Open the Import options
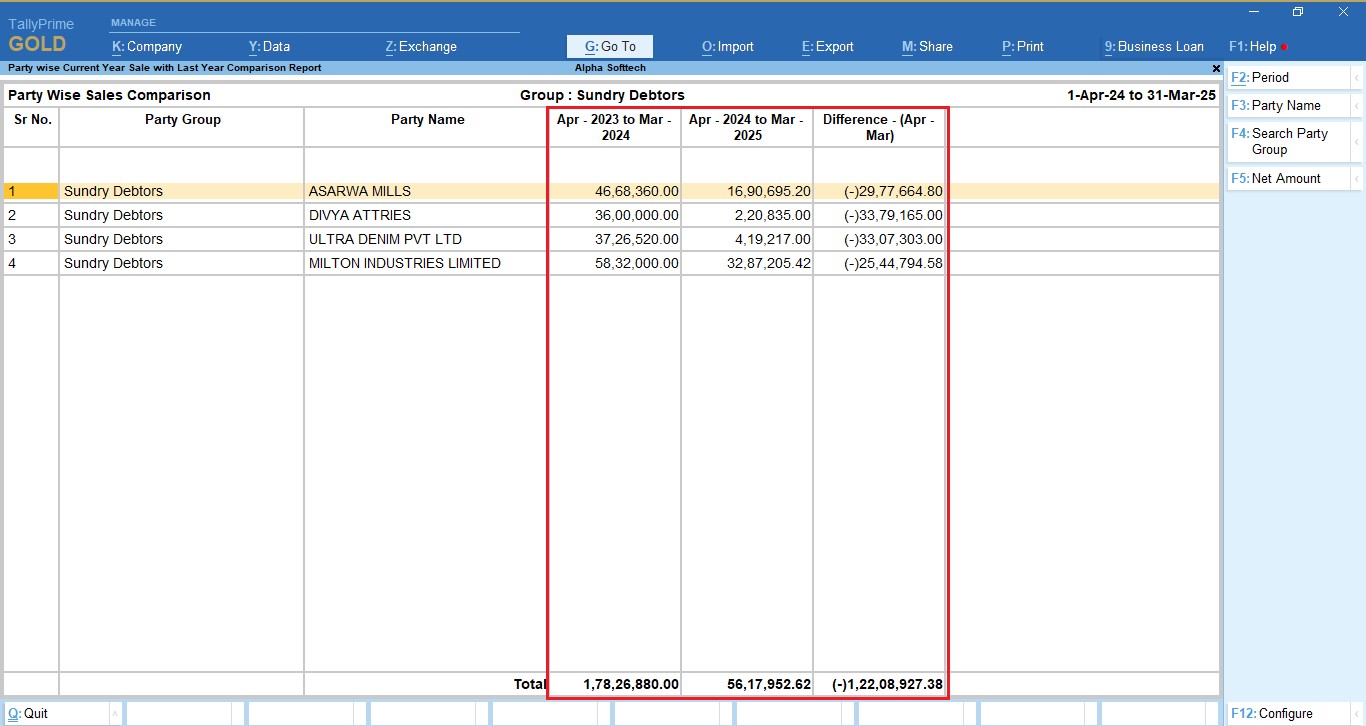 coord(727,46)
